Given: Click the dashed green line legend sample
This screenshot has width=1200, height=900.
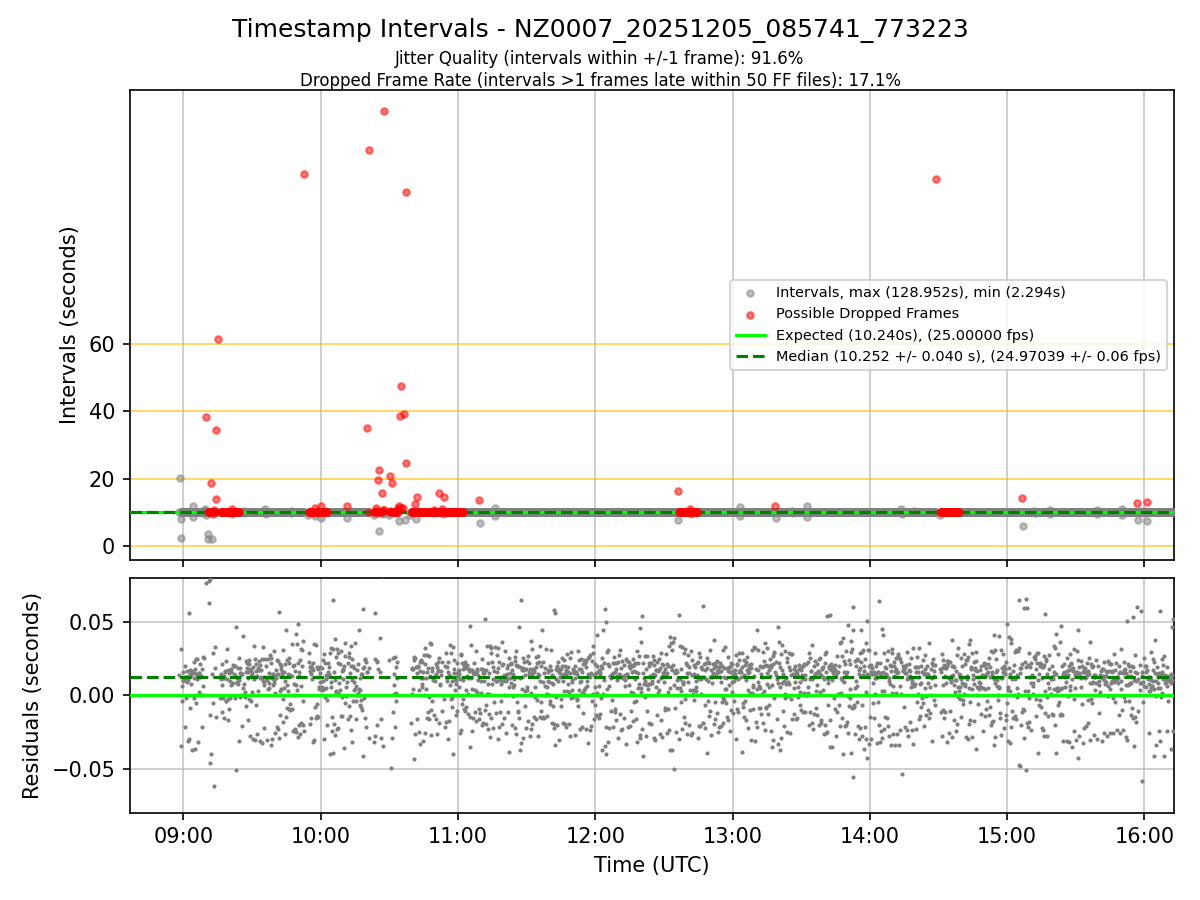Looking at the screenshot, I should [x=750, y=356].
